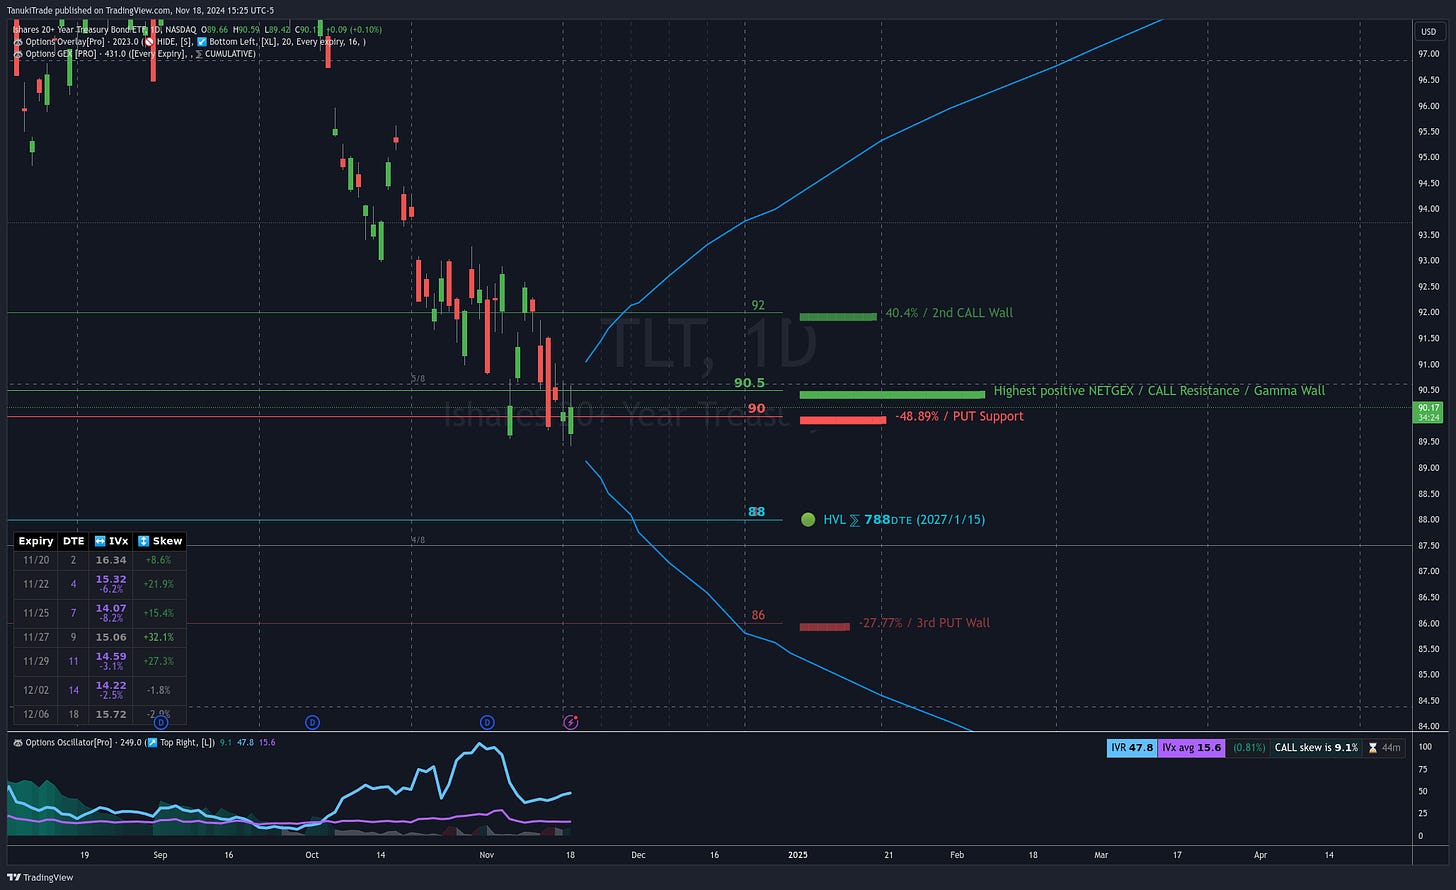Click the '-48.89% / PUT Support' label

click(959, 416)
